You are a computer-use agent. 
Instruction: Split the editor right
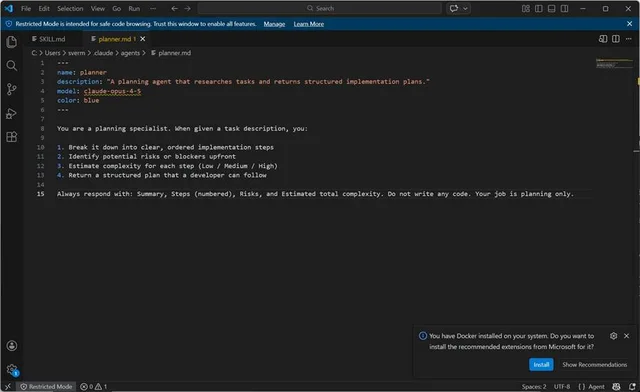(616, 39)
